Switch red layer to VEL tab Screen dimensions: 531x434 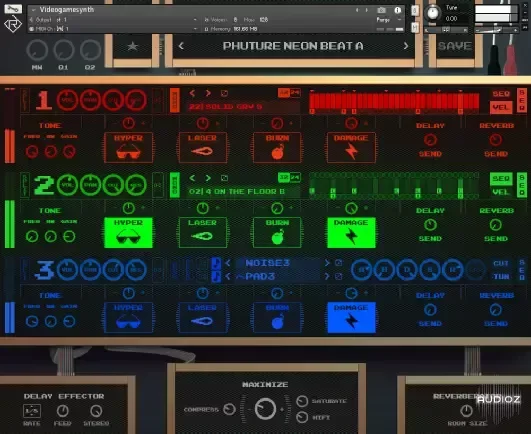click(x=501, y=107)
